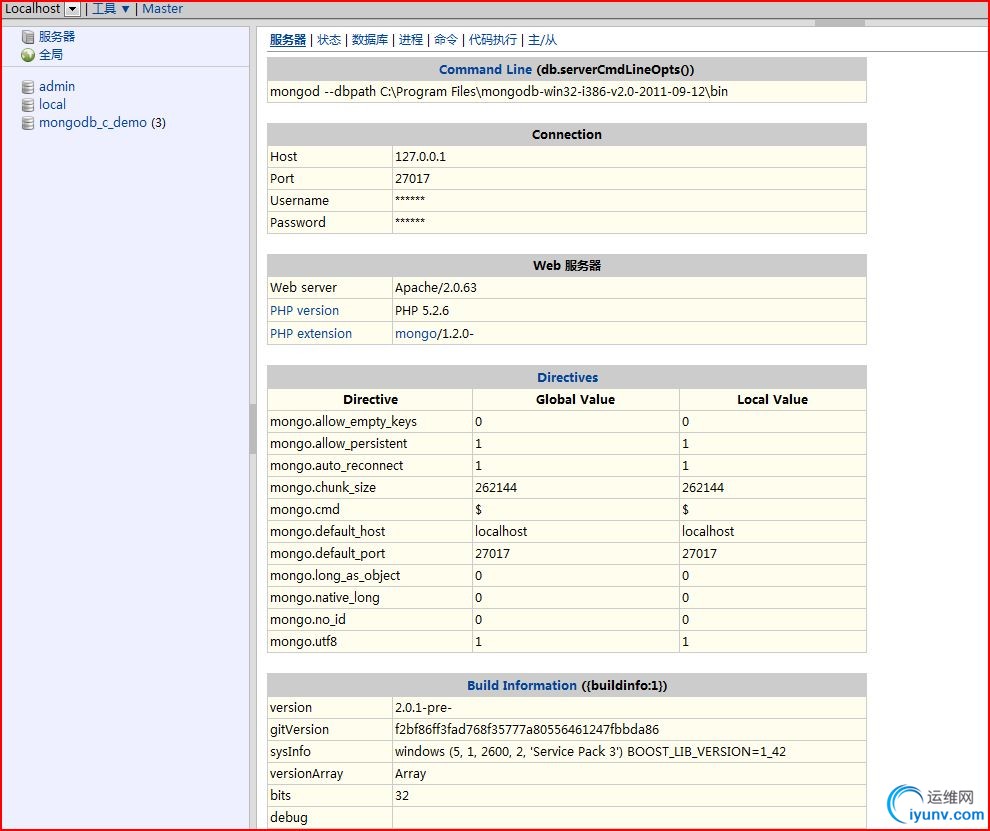Open 服务器 in the left sidebar

[x=57, y=37]
